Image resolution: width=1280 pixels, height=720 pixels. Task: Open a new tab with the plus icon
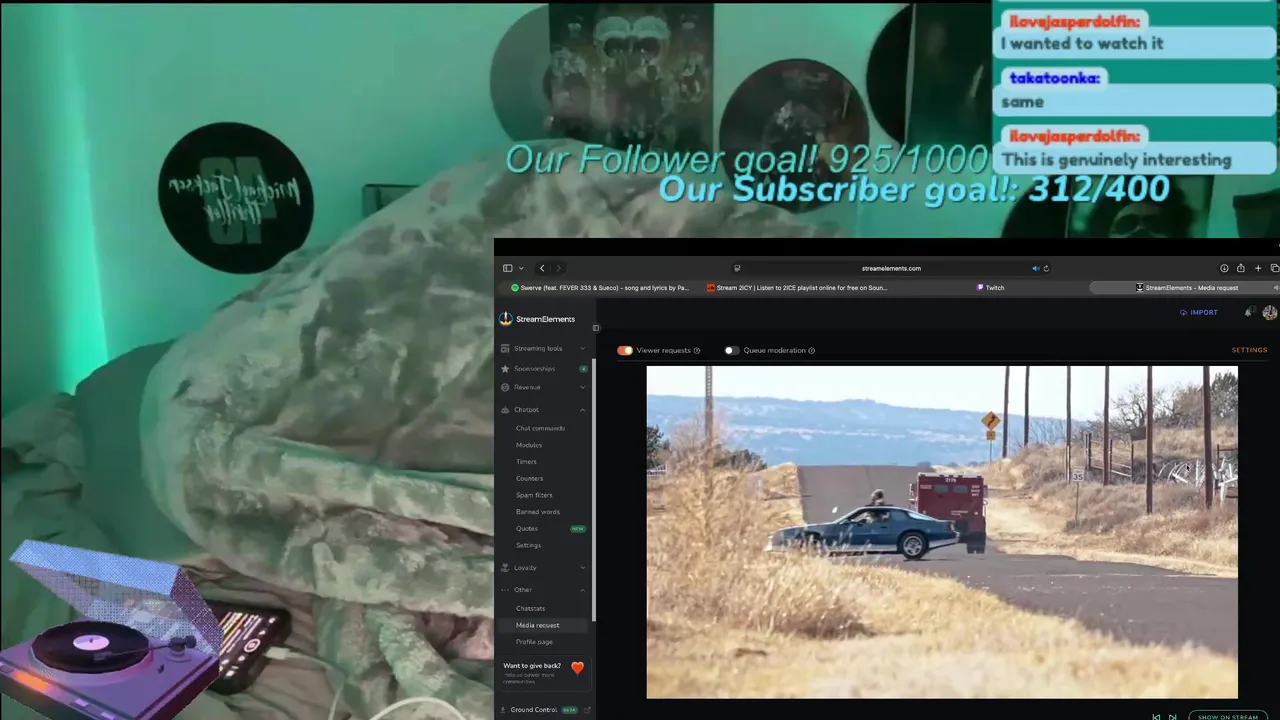pyautogui.click(x=1258, y=268)
